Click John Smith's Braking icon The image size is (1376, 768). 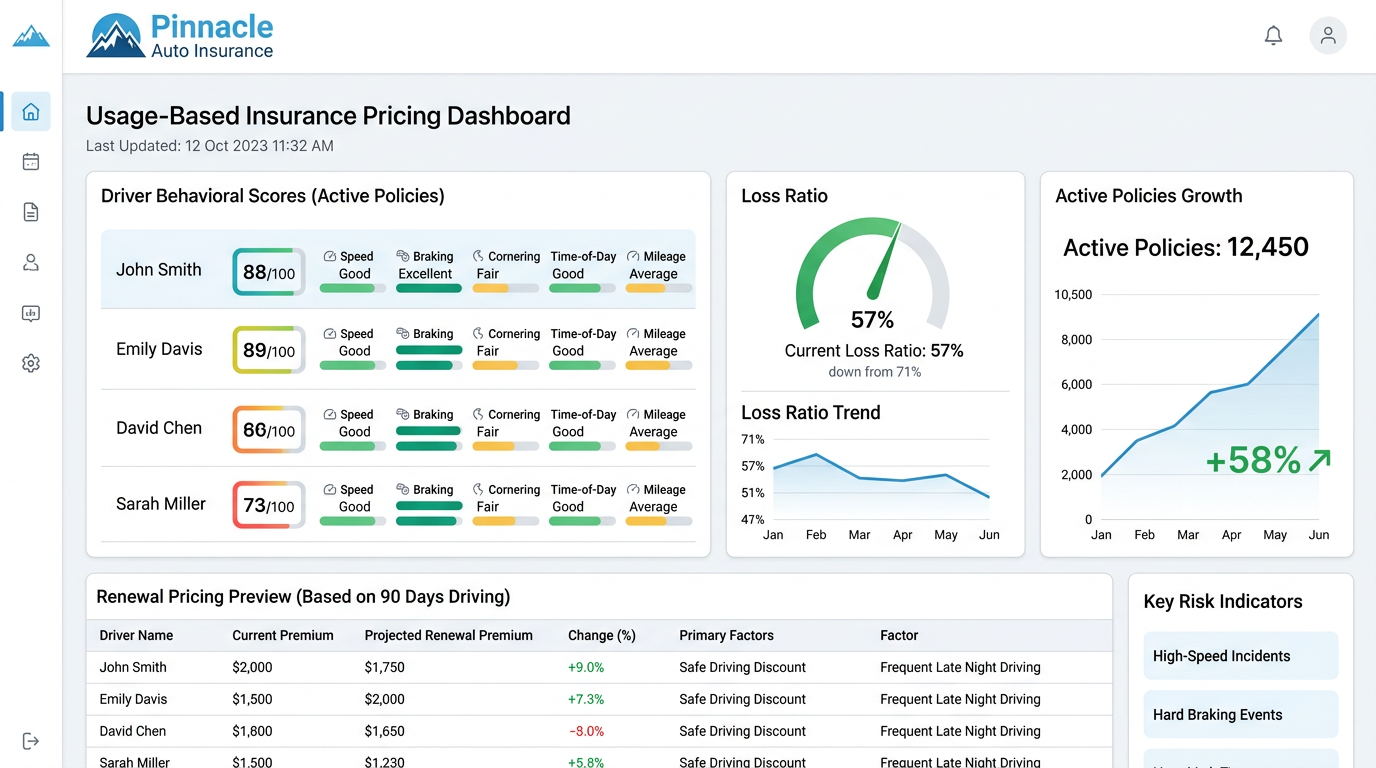pos(403,257)
